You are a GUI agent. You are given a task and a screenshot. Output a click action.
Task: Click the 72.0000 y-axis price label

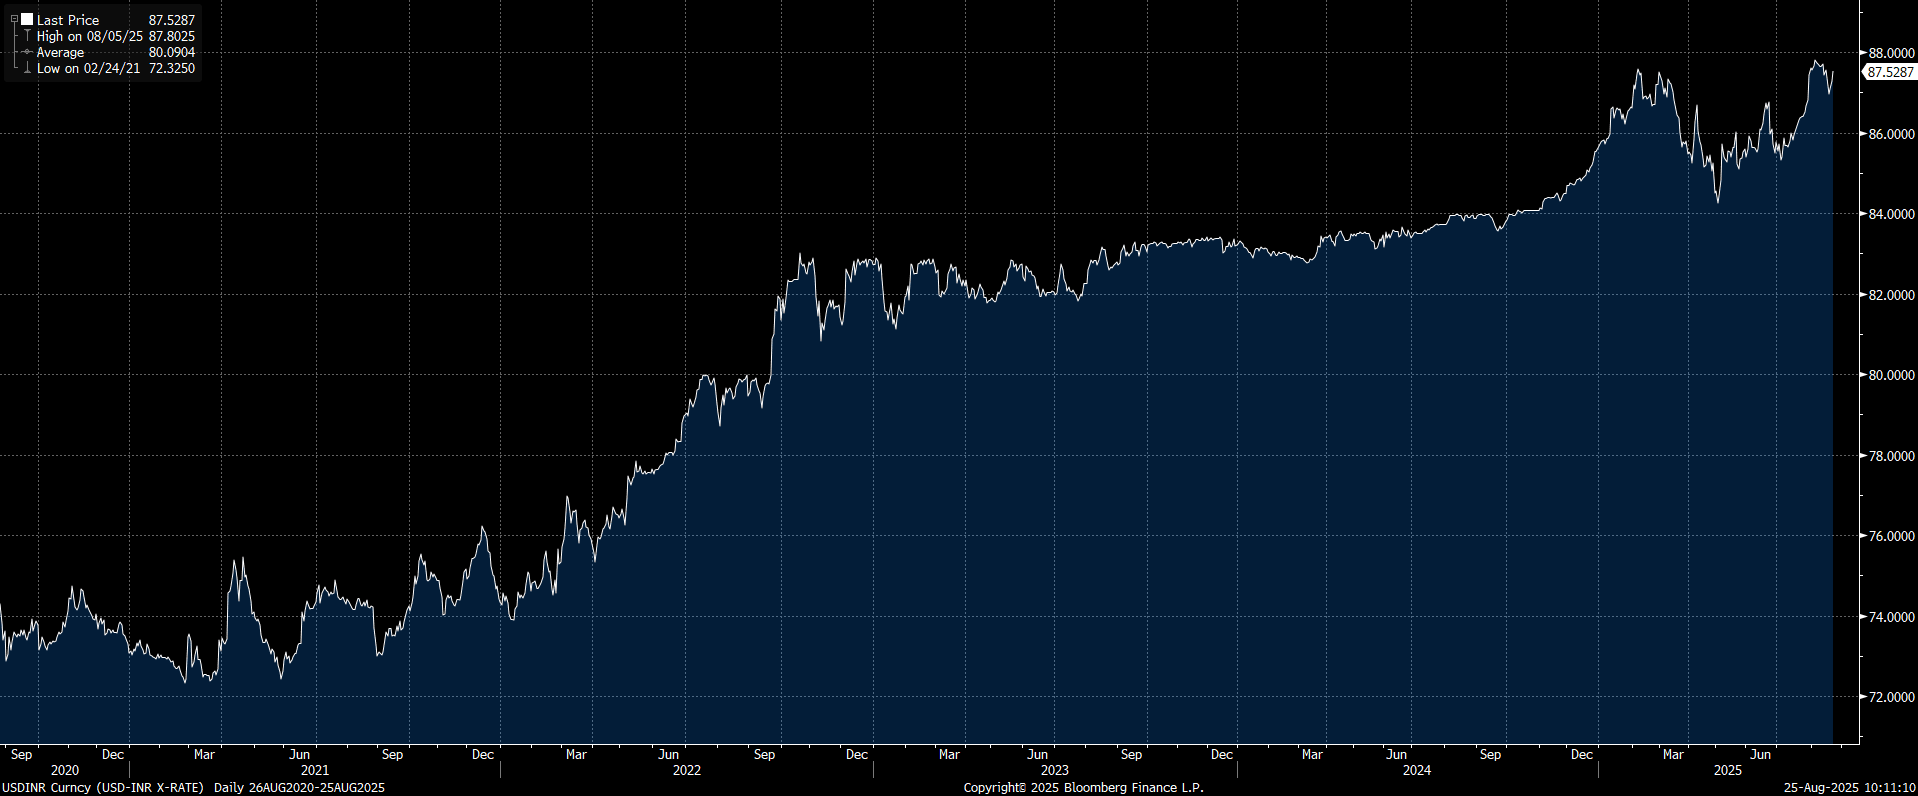(1891, 697)
